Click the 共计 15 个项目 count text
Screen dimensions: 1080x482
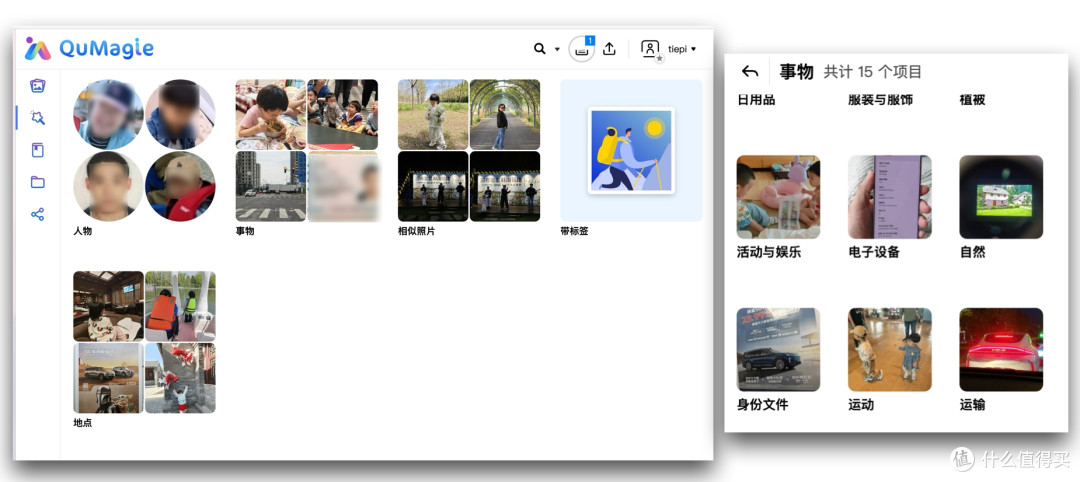pos(873,72)
